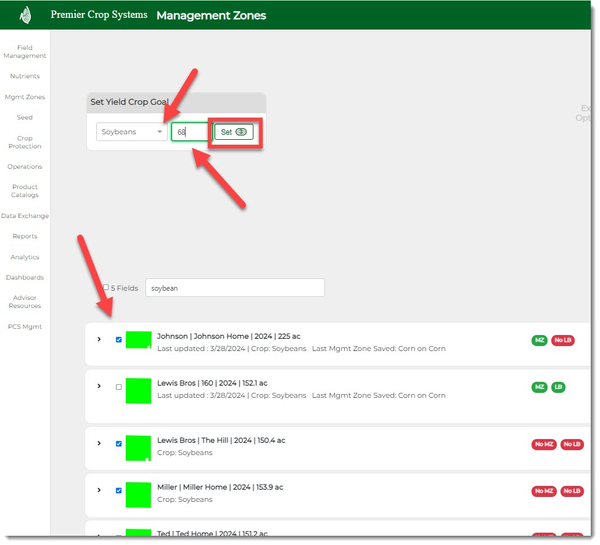The image size is (600, 545).
Task: Open Advisor Resources in the sidebar
Action: (25, 302)
